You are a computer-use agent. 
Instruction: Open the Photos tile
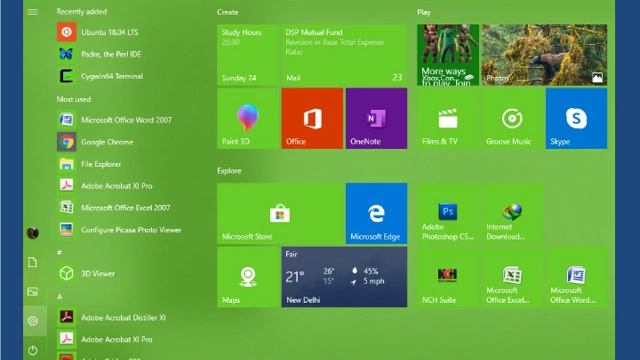(x=544, y=55)
